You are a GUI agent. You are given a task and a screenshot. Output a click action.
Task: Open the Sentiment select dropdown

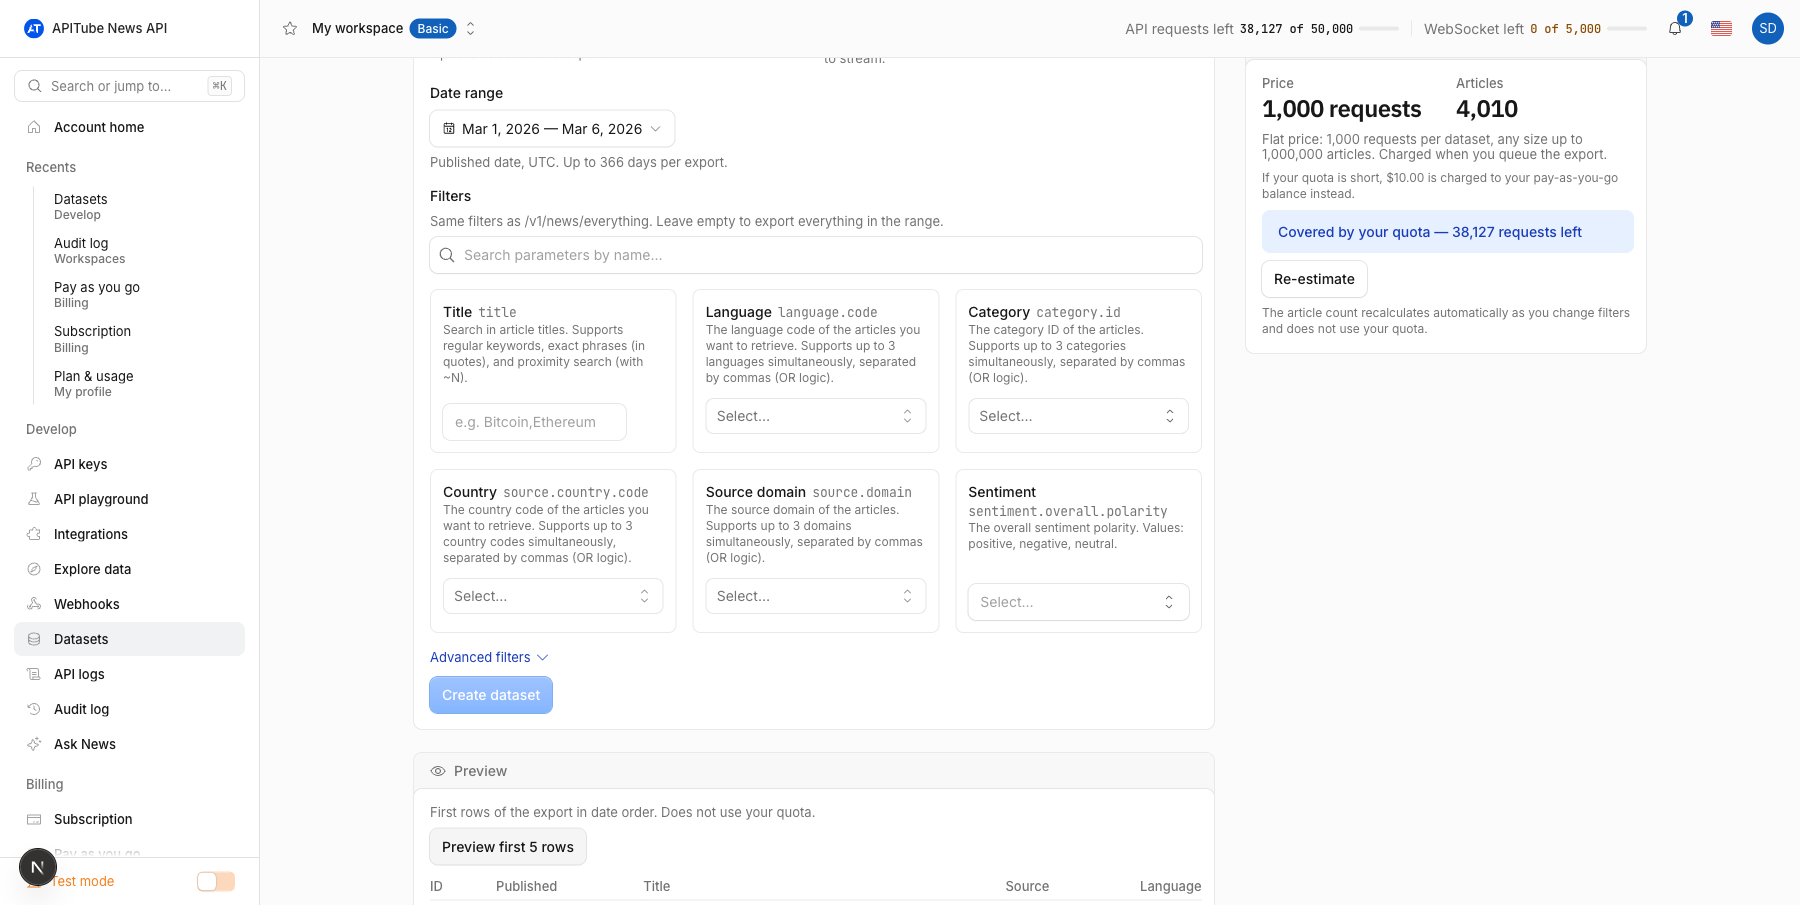(x=1078, y=602)
